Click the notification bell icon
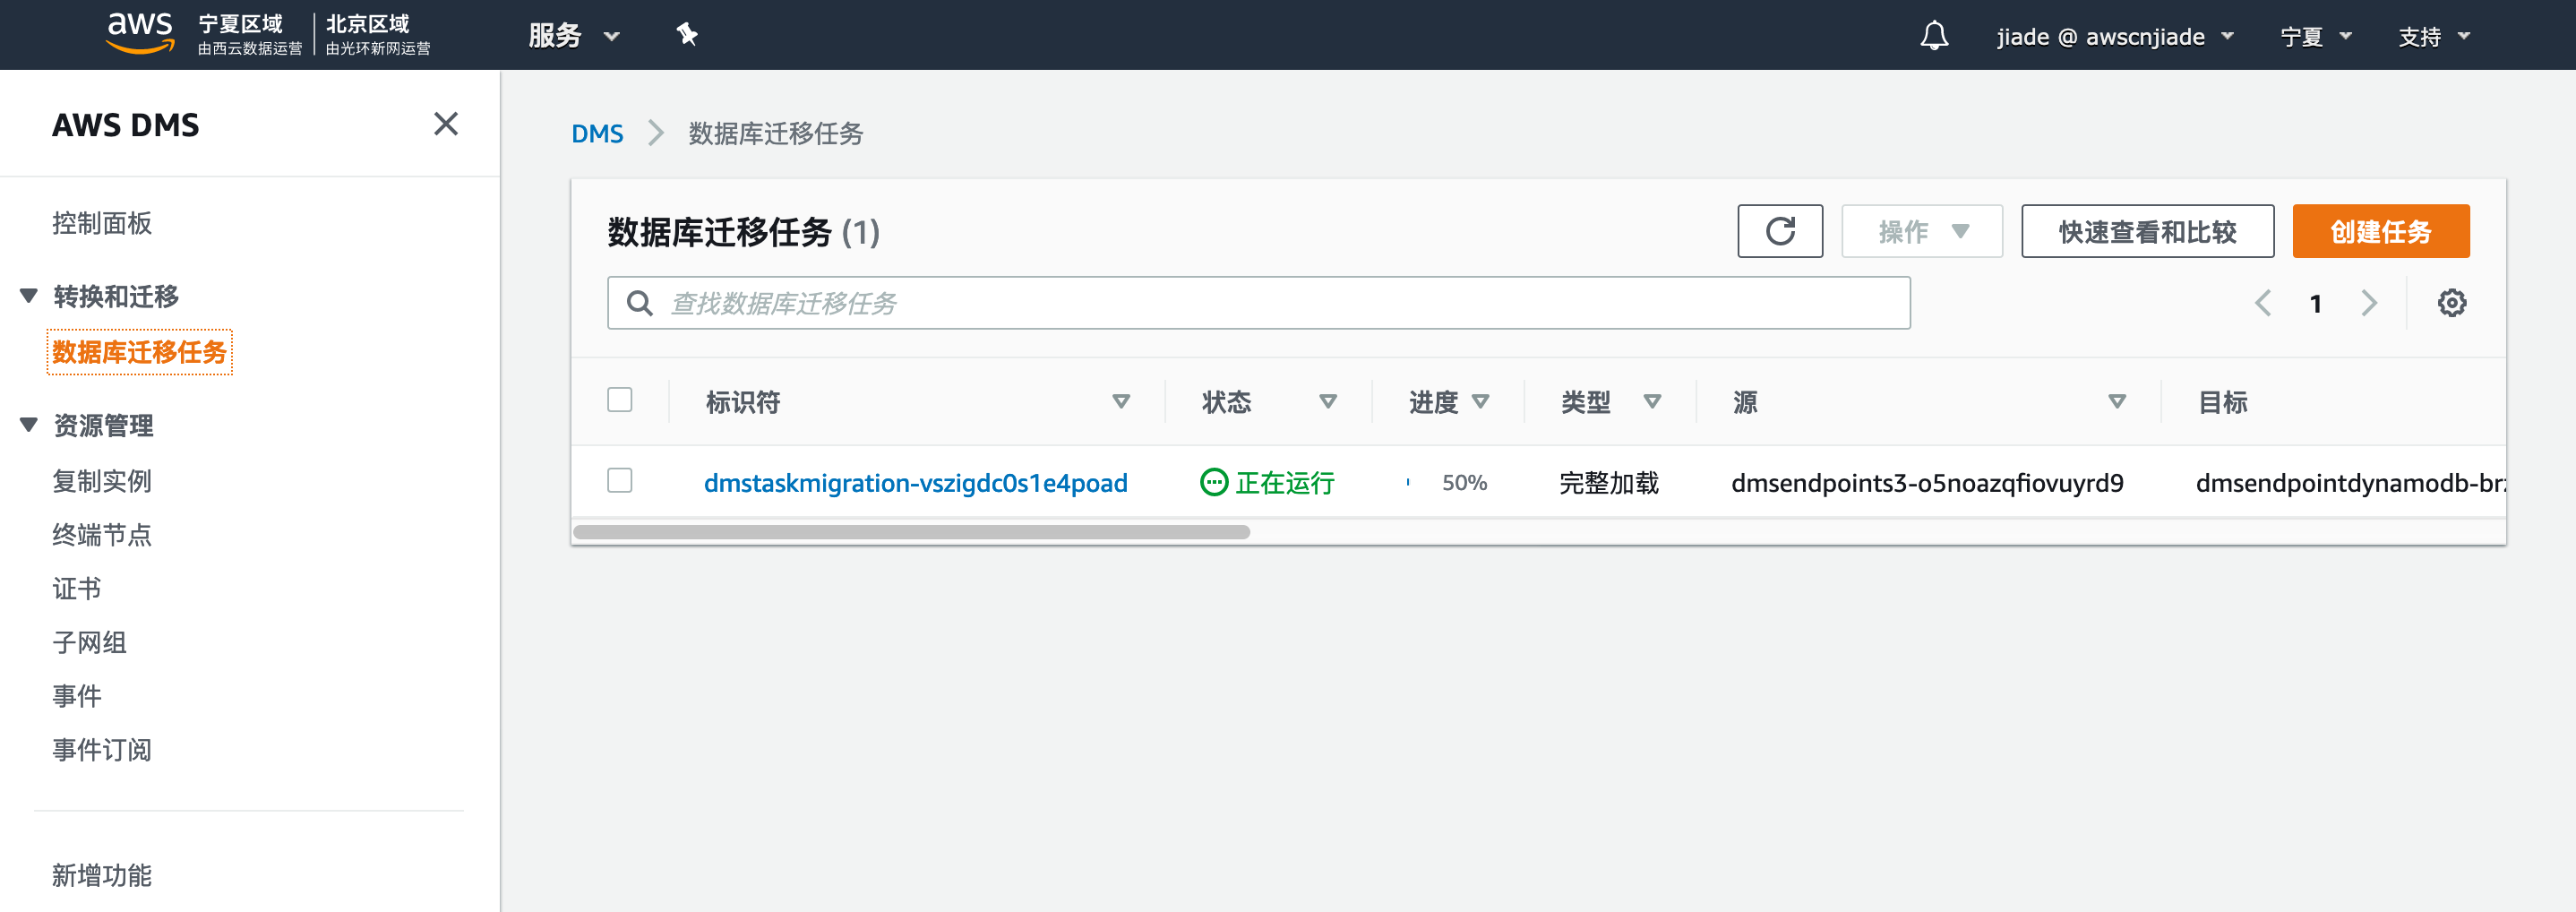 1933,36
